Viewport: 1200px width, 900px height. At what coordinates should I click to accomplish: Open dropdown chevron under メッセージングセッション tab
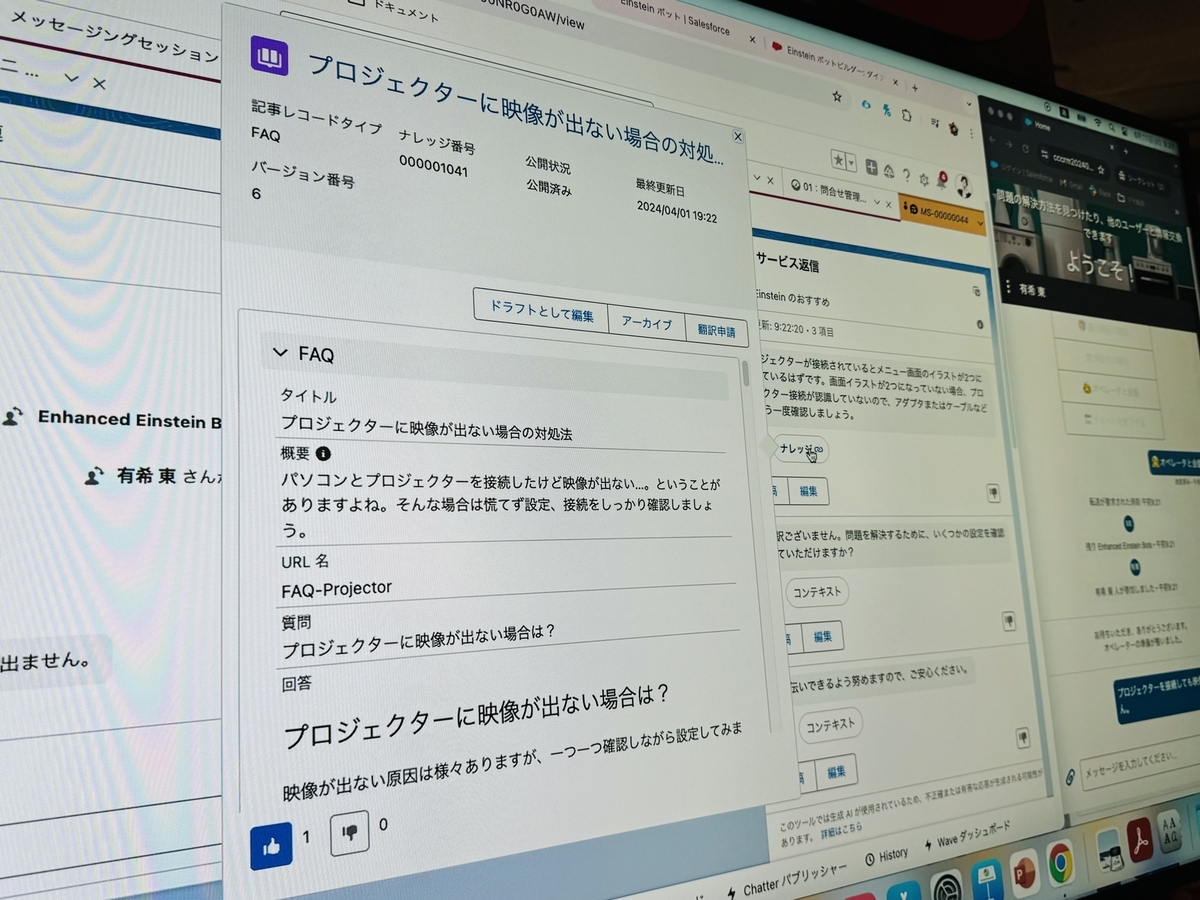coord(72,77)
